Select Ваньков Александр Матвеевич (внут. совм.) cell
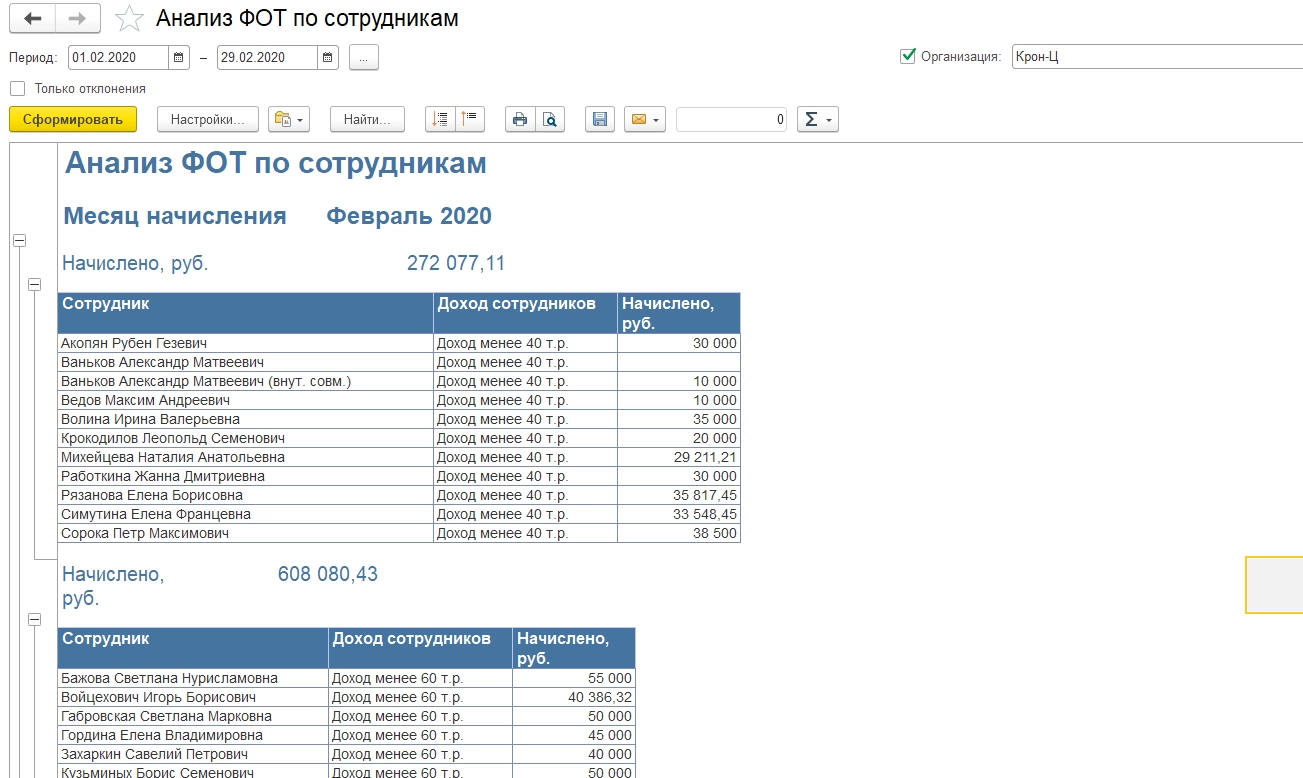 246,381
